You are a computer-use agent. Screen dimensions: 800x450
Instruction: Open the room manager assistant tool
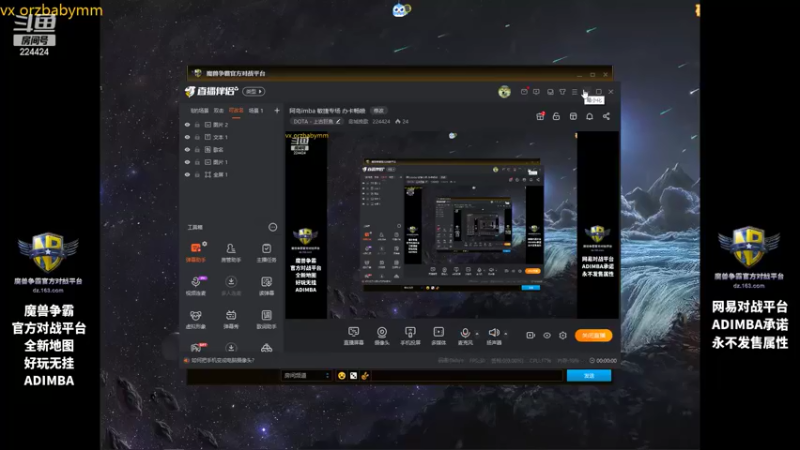(x=231, y=252)
